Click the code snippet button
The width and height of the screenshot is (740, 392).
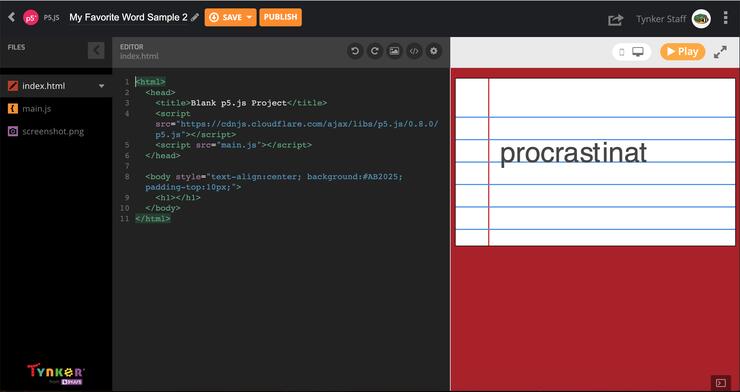click(414, 51)
